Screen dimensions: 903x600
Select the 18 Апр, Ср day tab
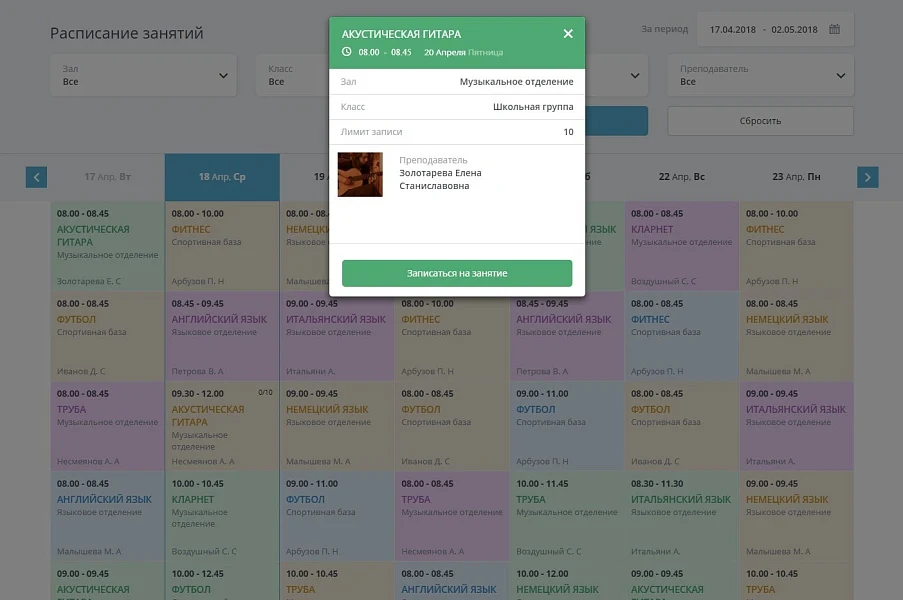coord(222,177)
